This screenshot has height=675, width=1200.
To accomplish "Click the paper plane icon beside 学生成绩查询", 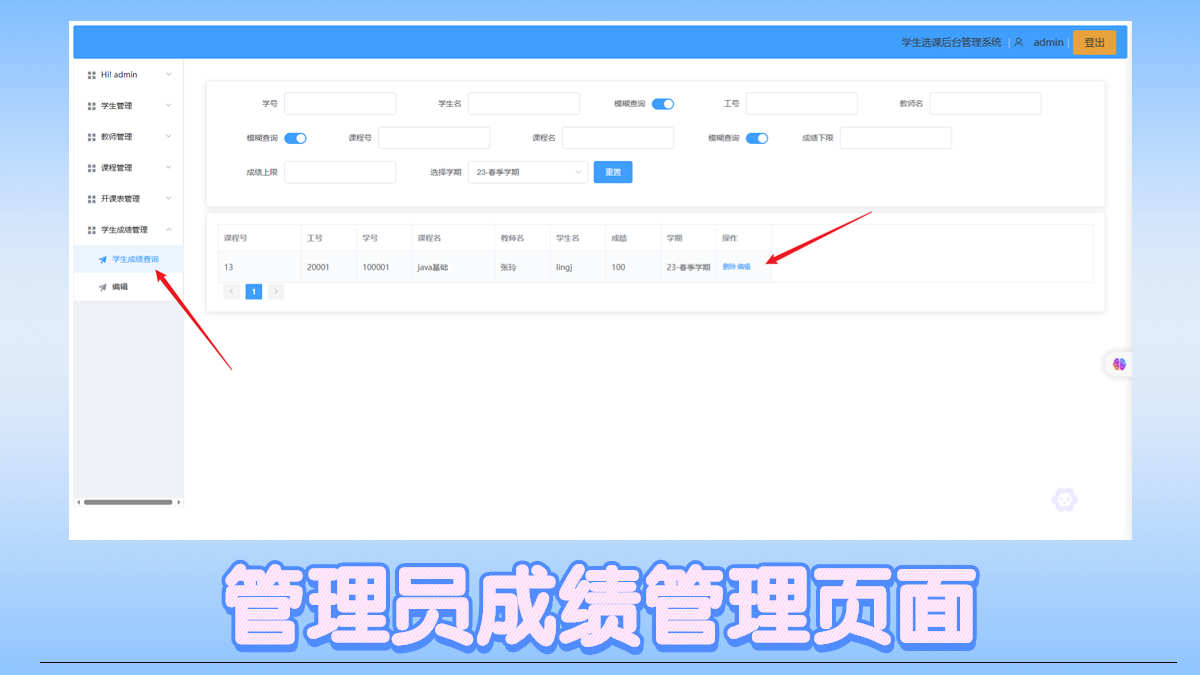I will coord(102,260).
